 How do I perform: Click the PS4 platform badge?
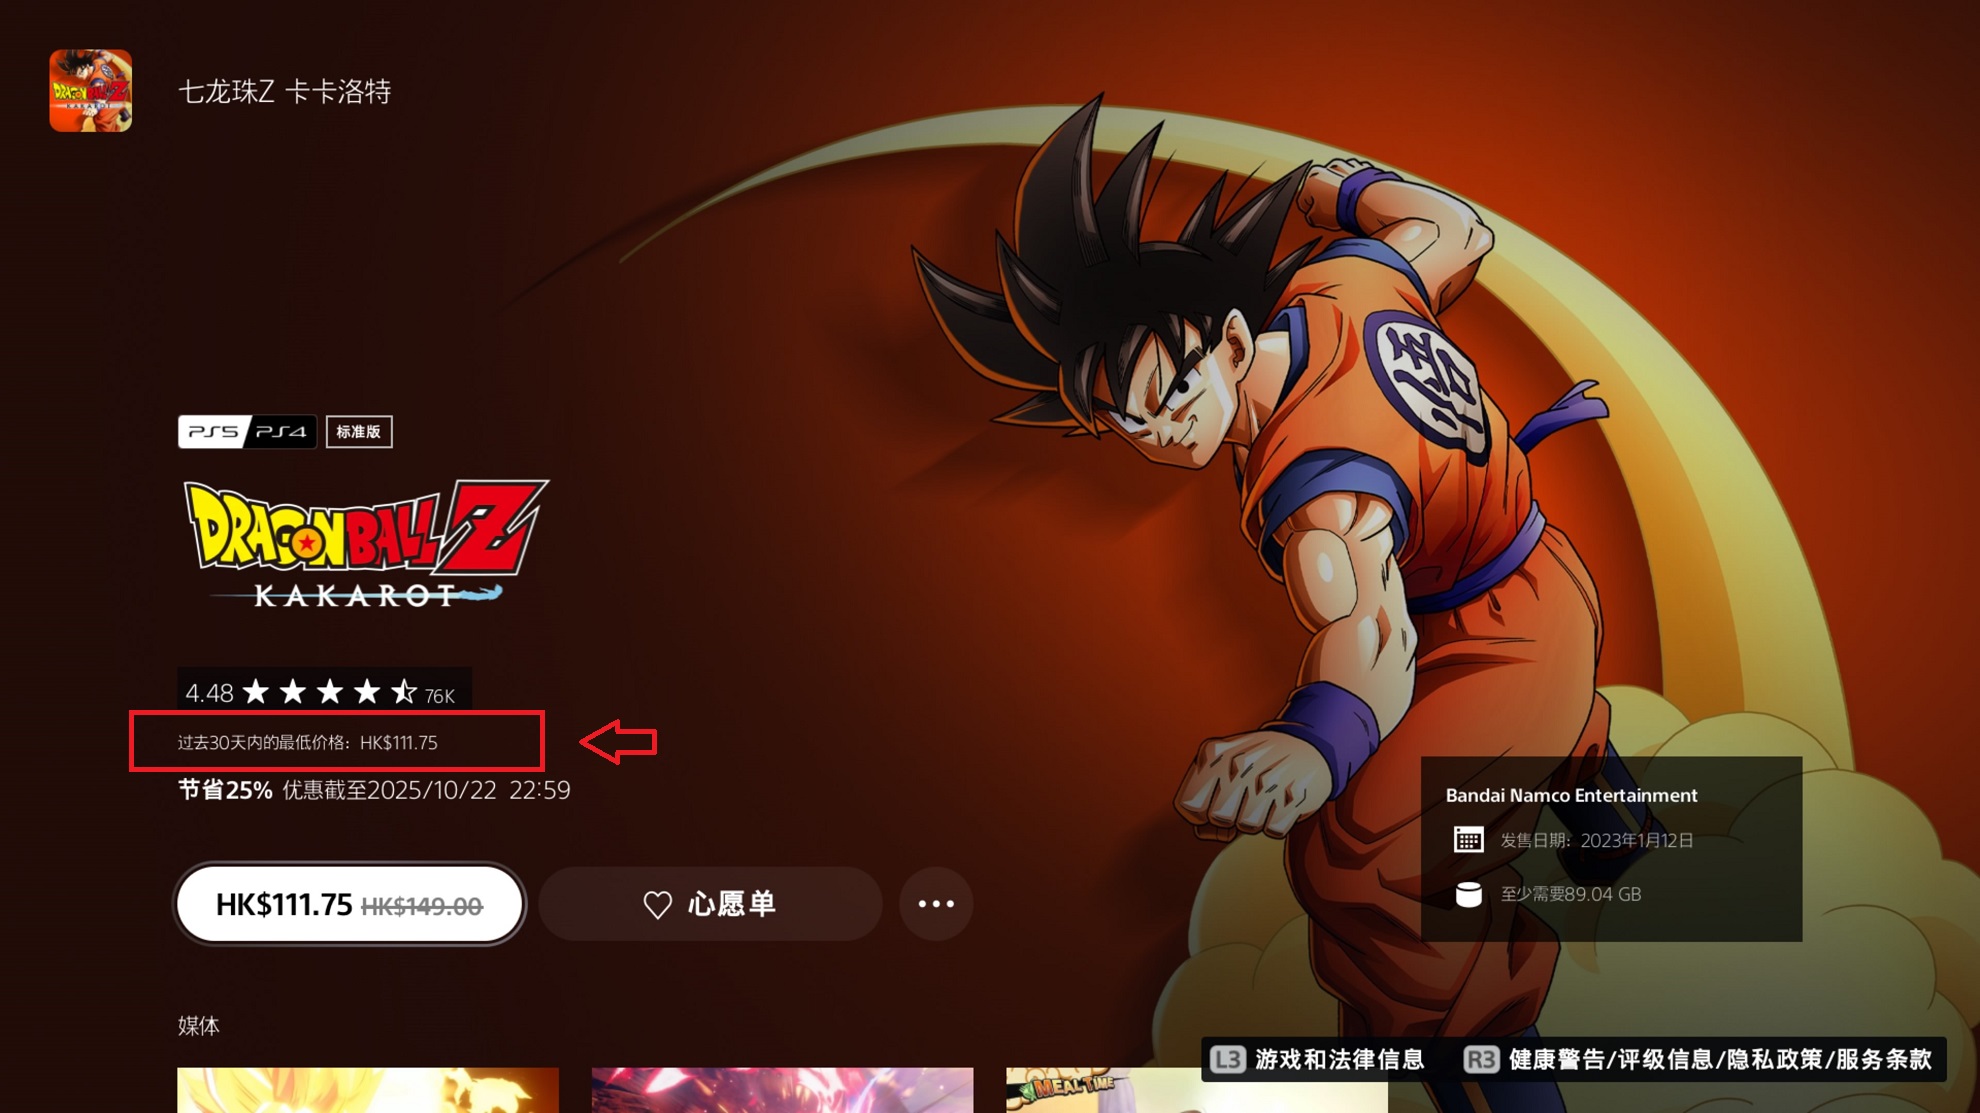pyautogui.click(x=281, y=431)
